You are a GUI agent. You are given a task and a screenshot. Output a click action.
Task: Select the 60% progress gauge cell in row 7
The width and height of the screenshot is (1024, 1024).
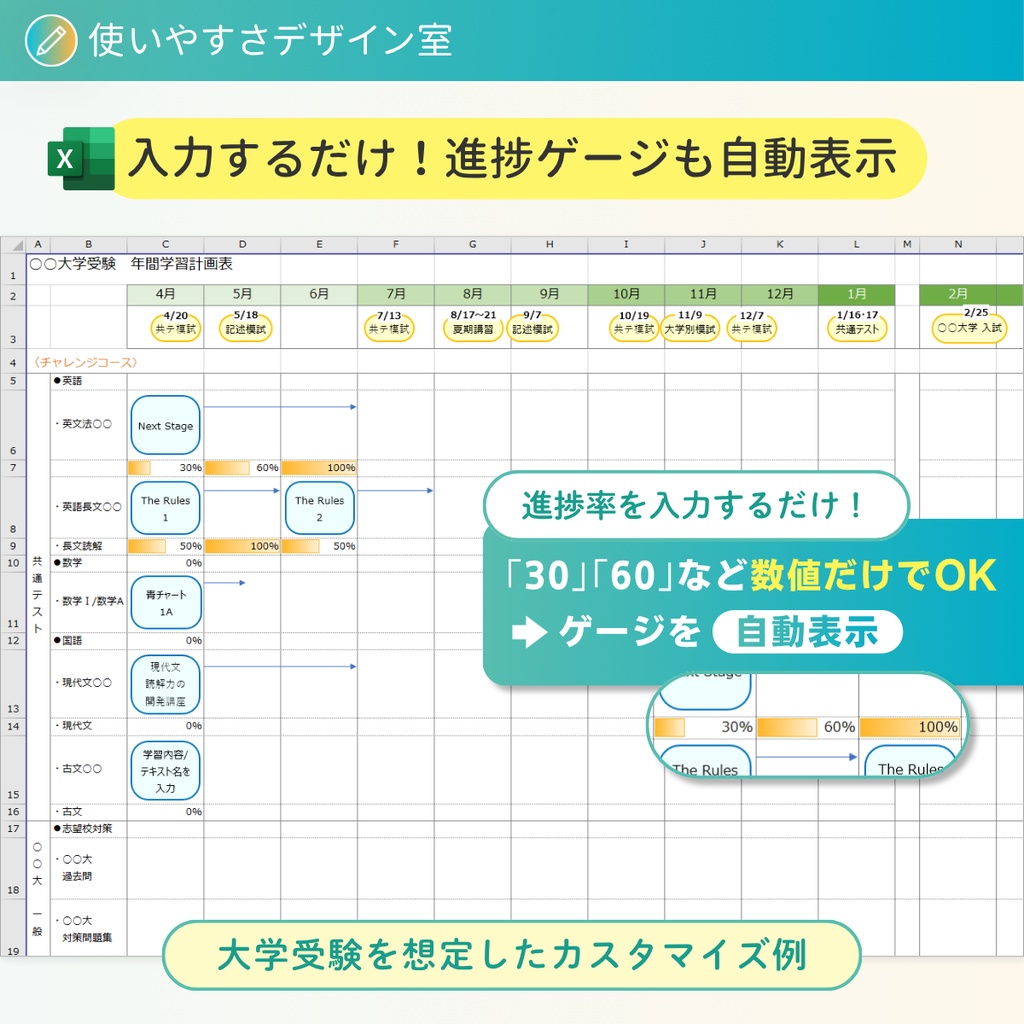coord(242,468)
